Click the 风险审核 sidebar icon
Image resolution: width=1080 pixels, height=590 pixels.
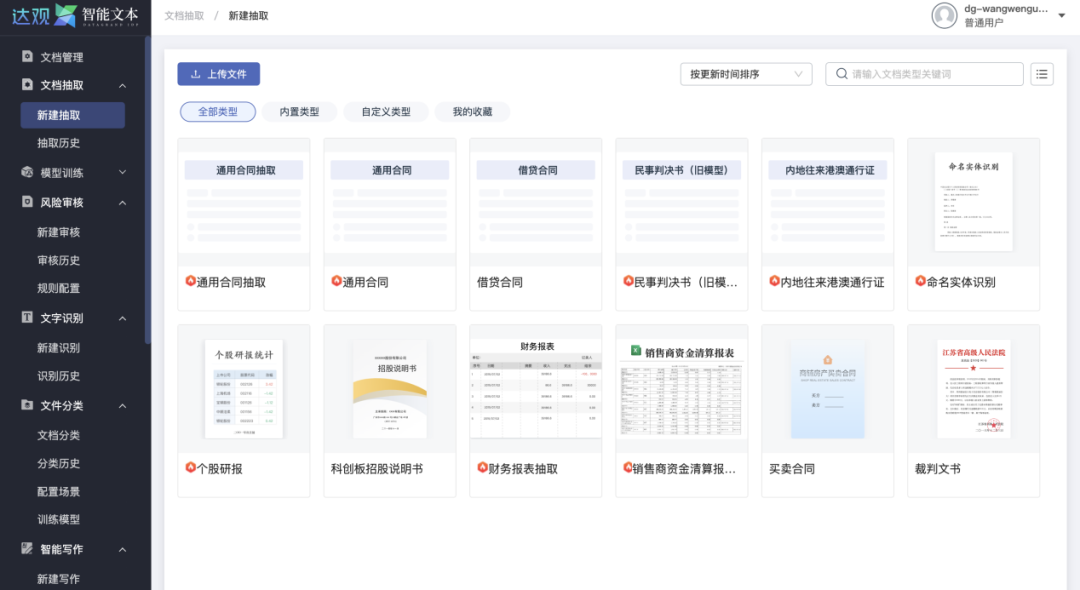(x=27, y=202)
